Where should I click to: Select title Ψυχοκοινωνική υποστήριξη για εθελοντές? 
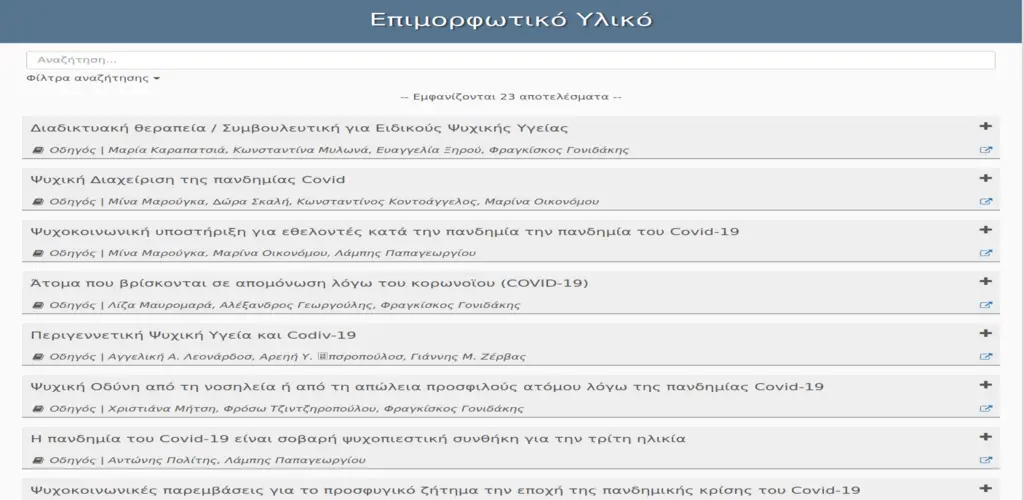tap(385, 231)
